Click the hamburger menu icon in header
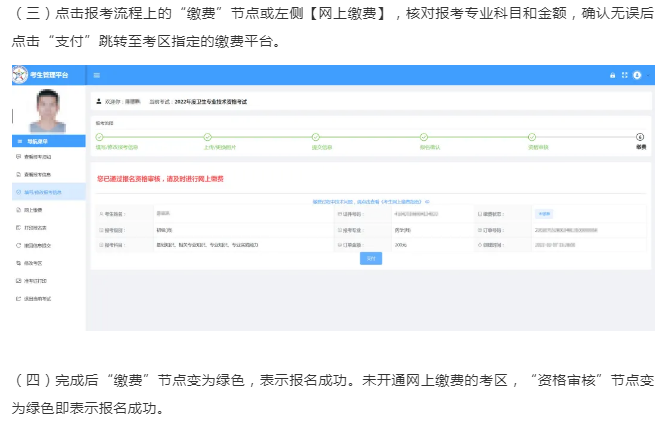664x426 pixels. [x=97, y=75]
